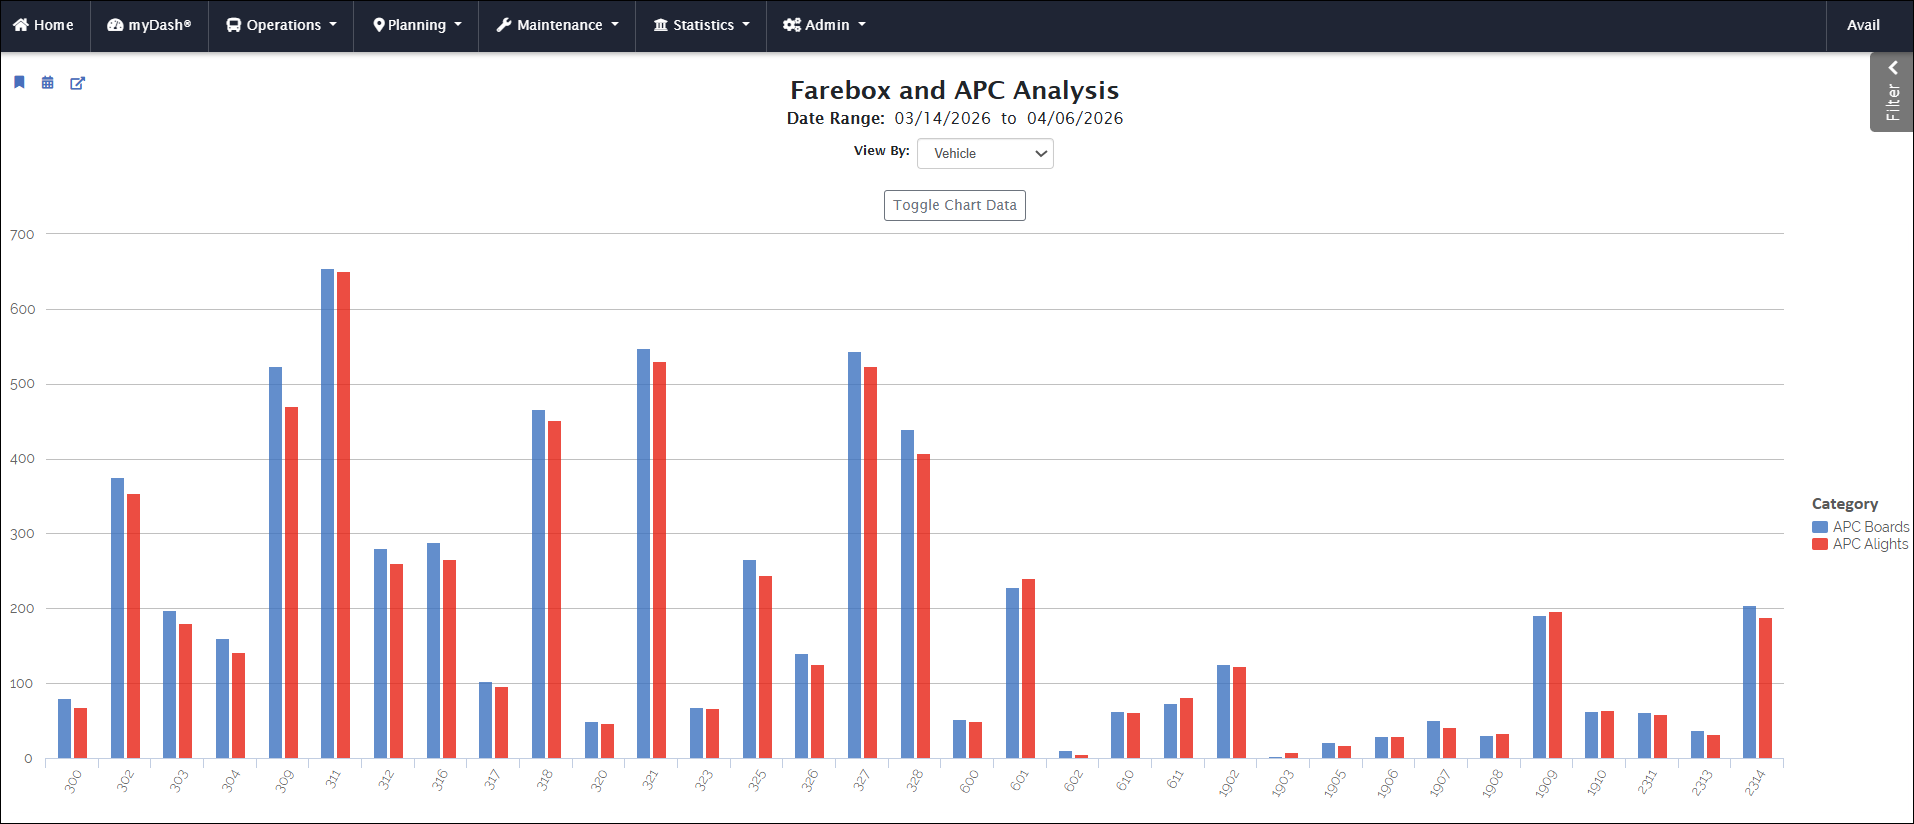This screenshot has width=1914, height=824.
Task: Open the Operations menu label
Action: pos(283,25)
